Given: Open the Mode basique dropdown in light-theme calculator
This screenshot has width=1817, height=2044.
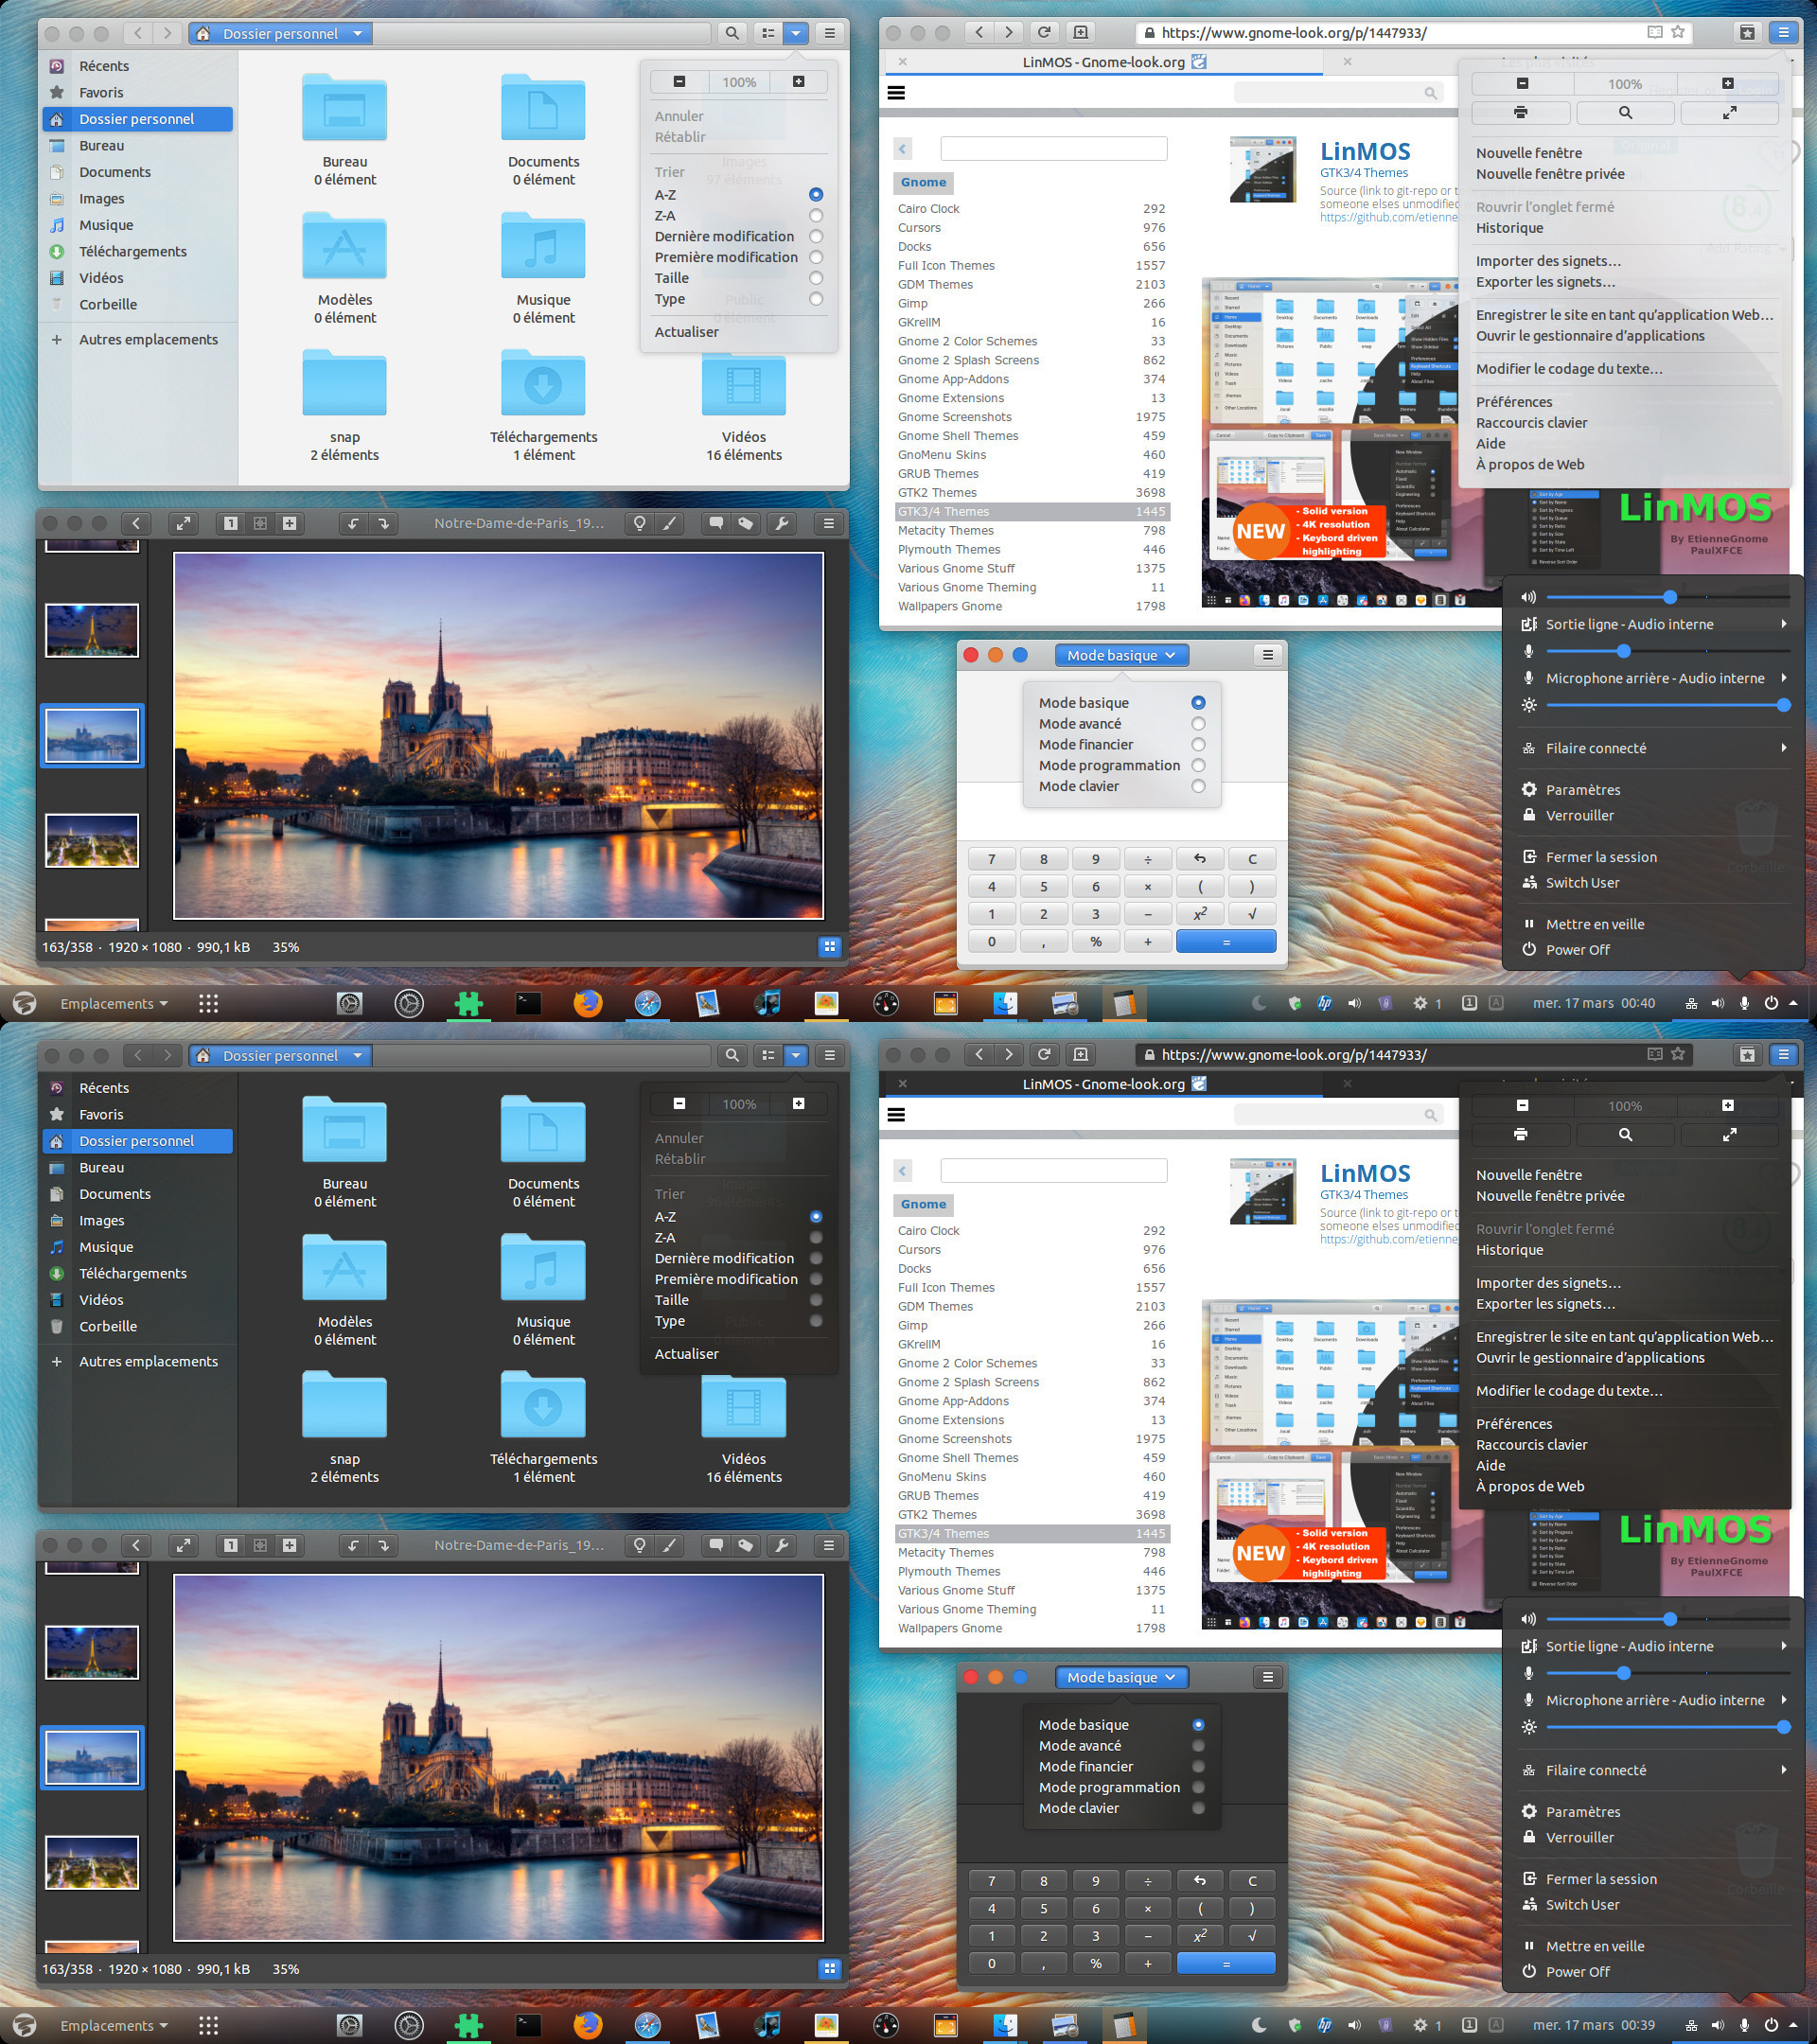Looking at the screenshot, I should [x=1121, y=655].
